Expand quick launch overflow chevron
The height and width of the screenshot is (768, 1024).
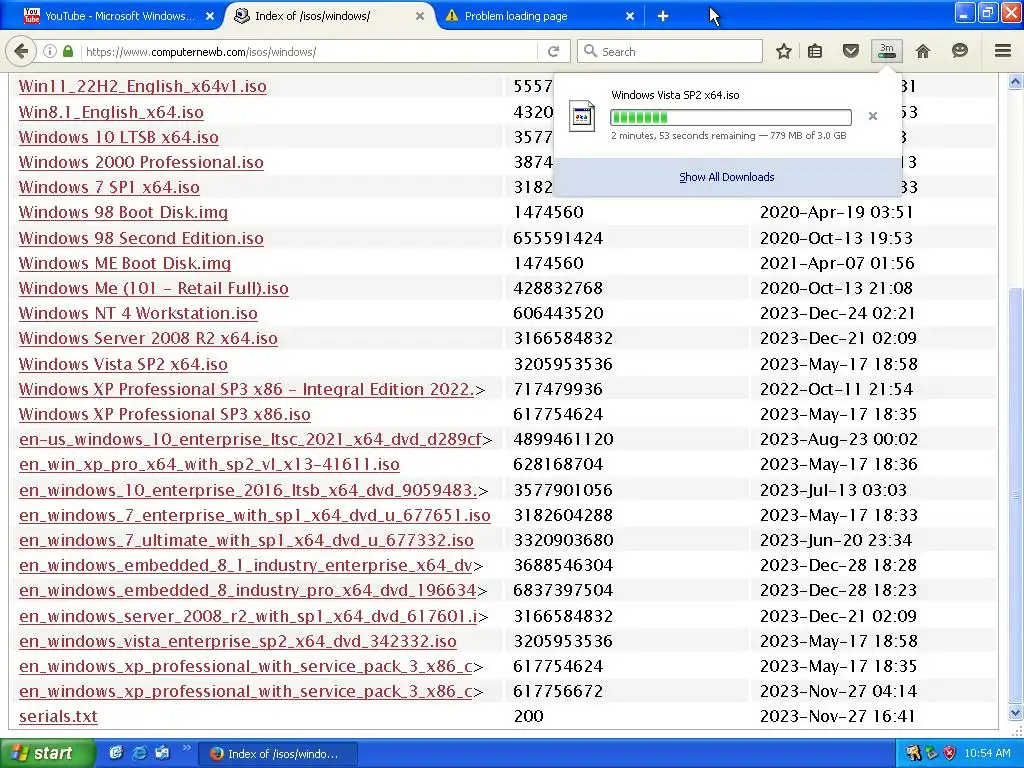[x=186, y=748]
